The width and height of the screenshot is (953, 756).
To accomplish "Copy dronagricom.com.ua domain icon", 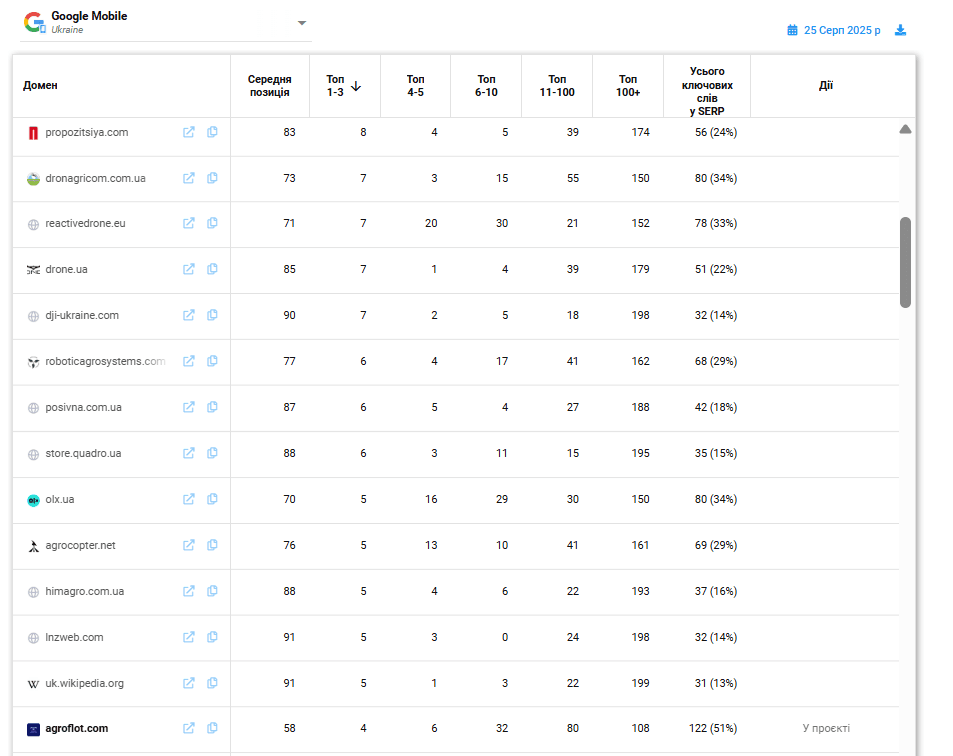I will pos(212,178).
